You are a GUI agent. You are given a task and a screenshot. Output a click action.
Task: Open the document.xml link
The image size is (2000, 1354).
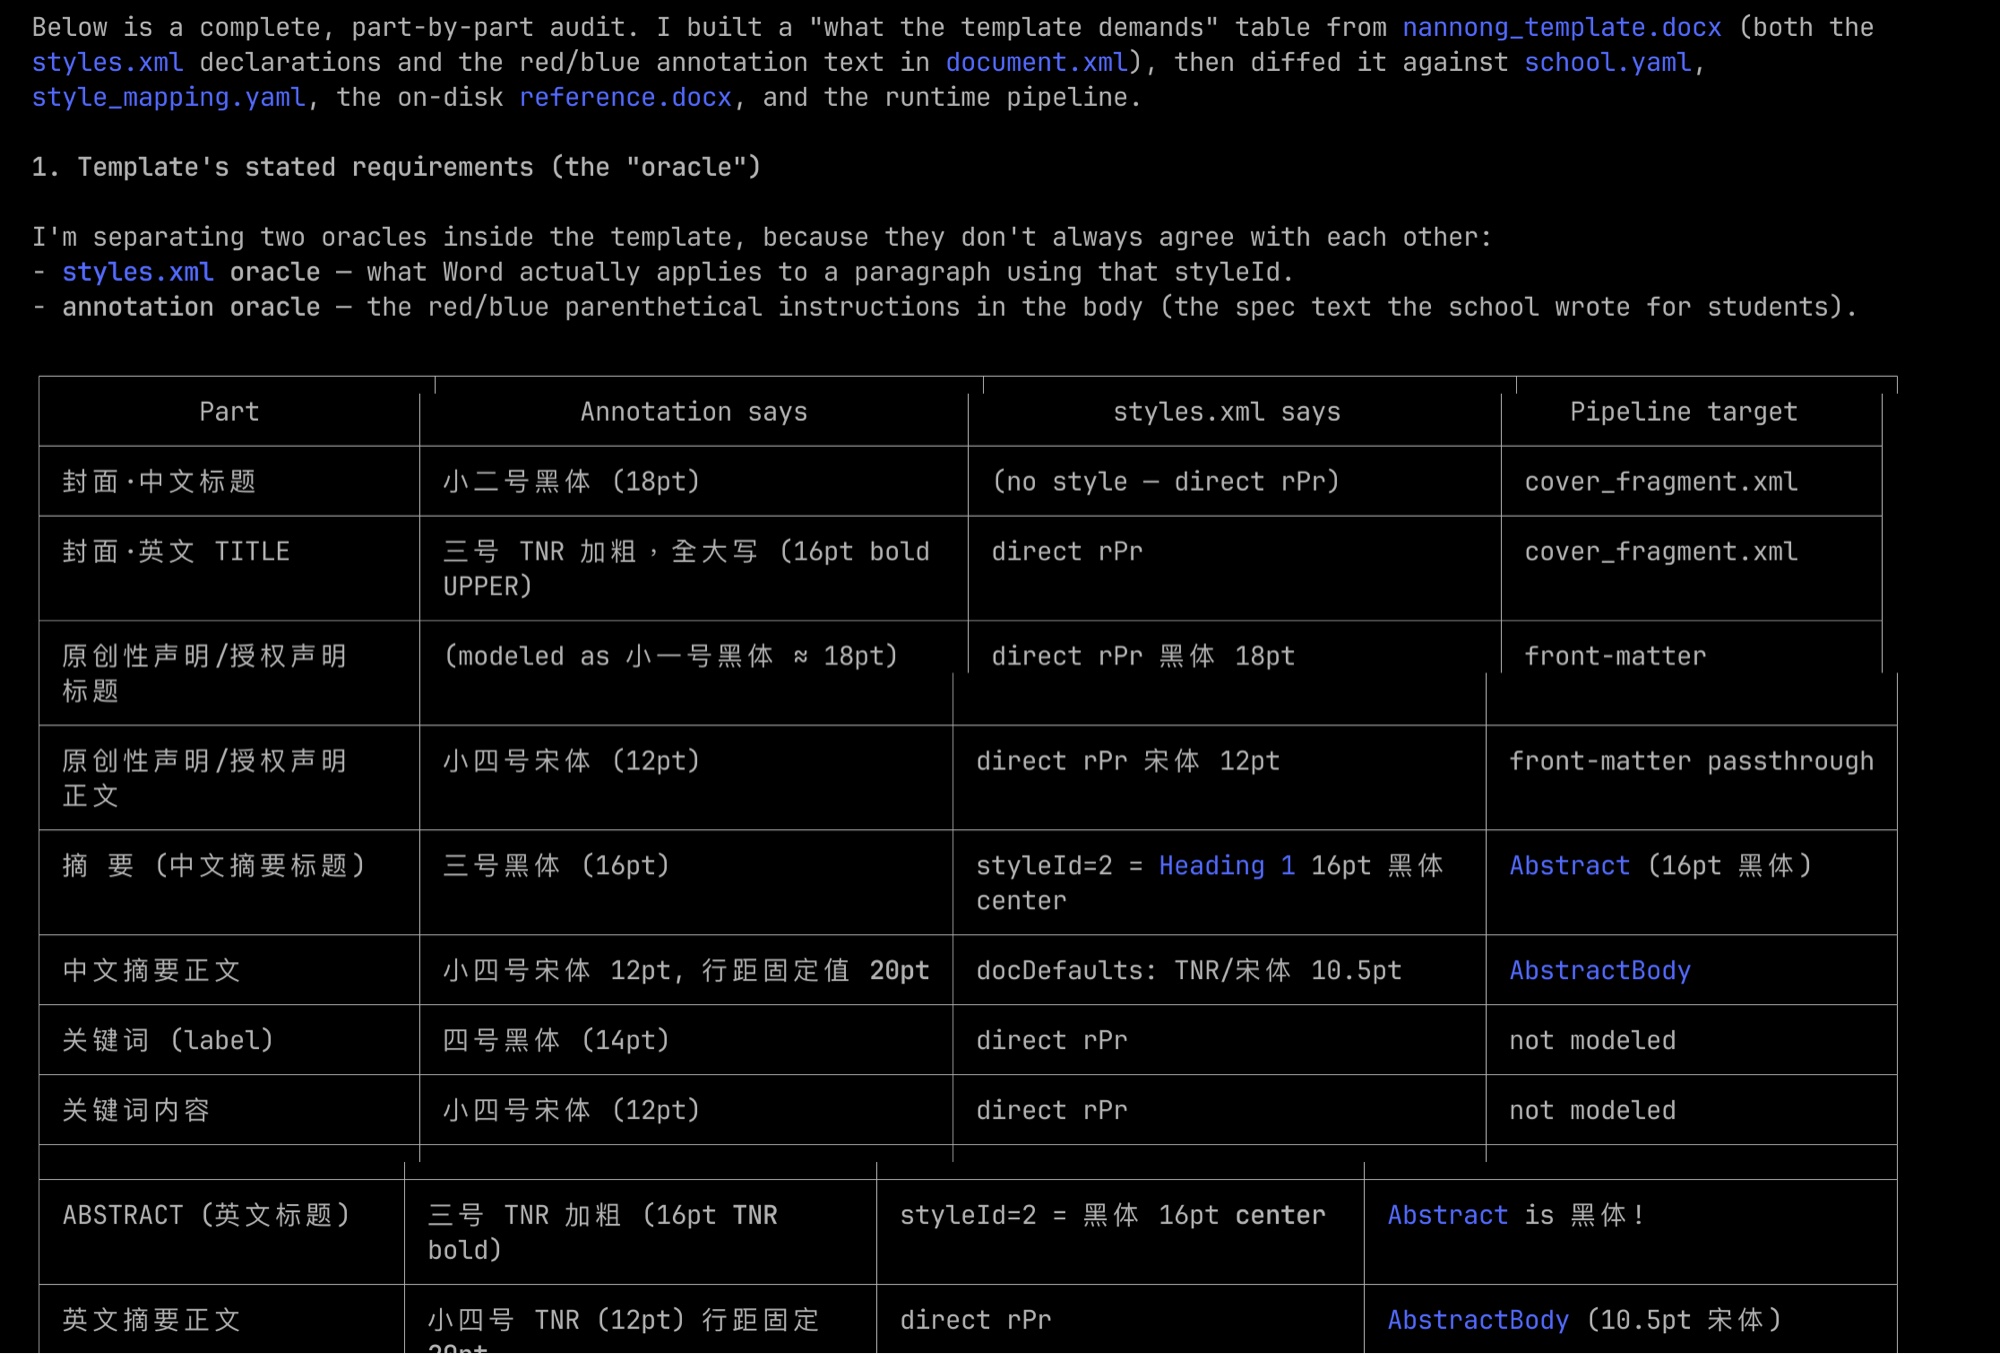point(1036,62)
